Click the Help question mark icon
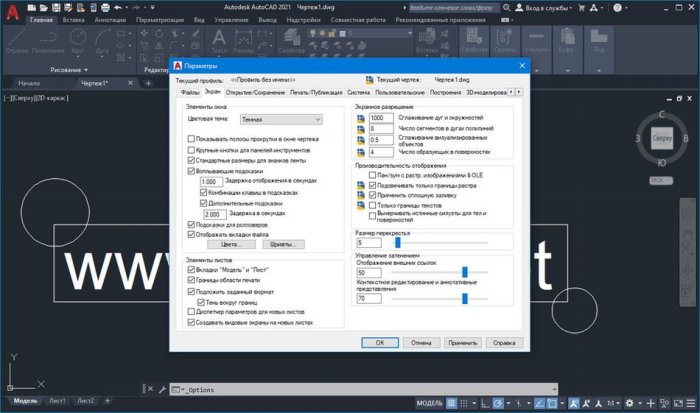The image size is (700, 413). [x=617, y=8]
